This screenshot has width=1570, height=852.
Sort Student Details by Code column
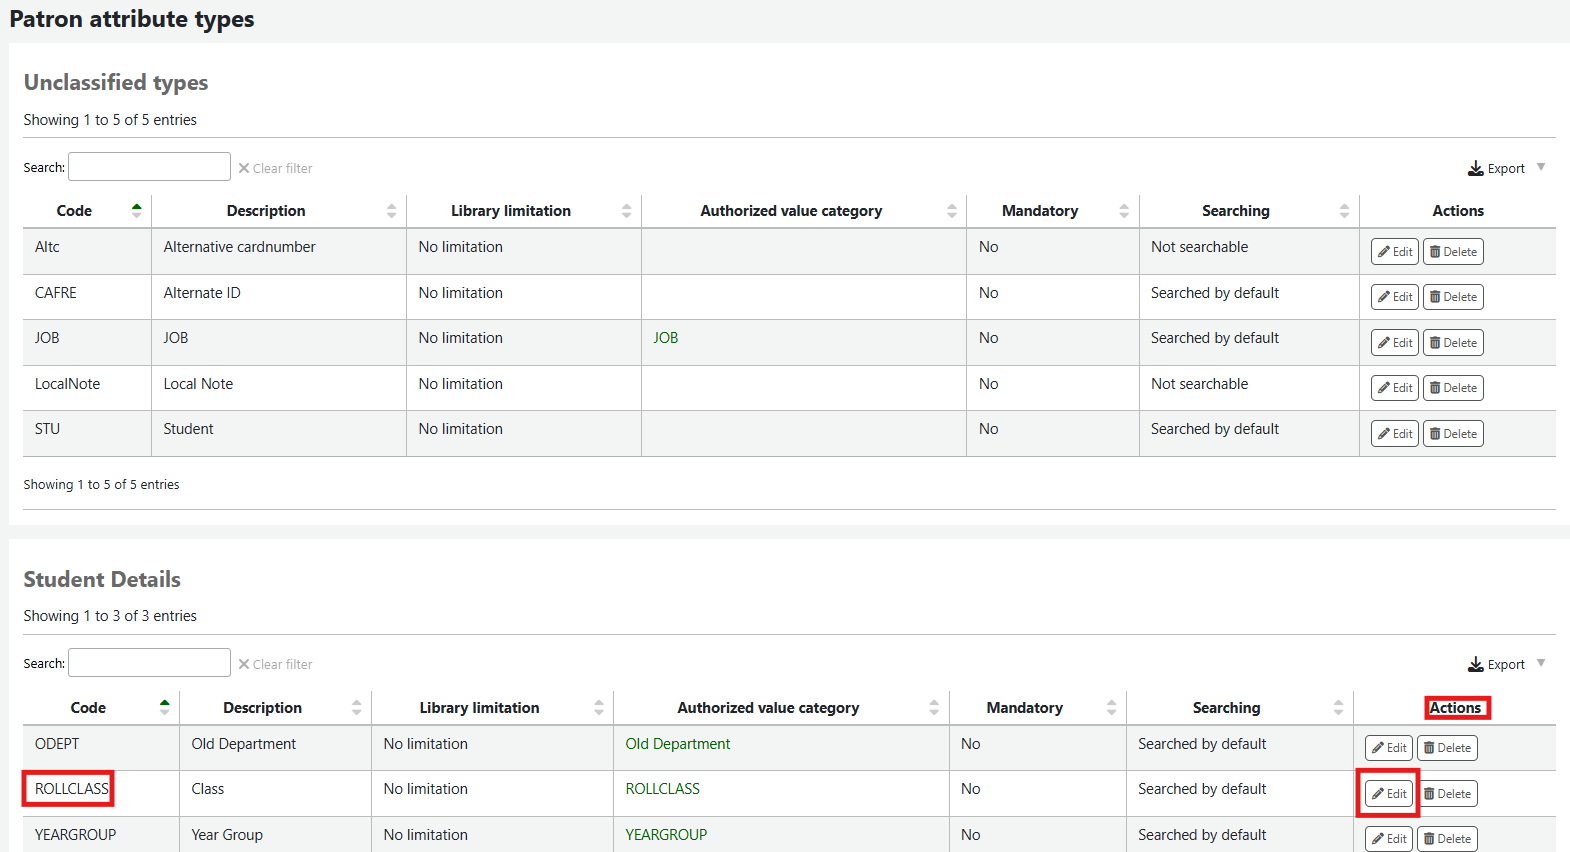point(88,708)
